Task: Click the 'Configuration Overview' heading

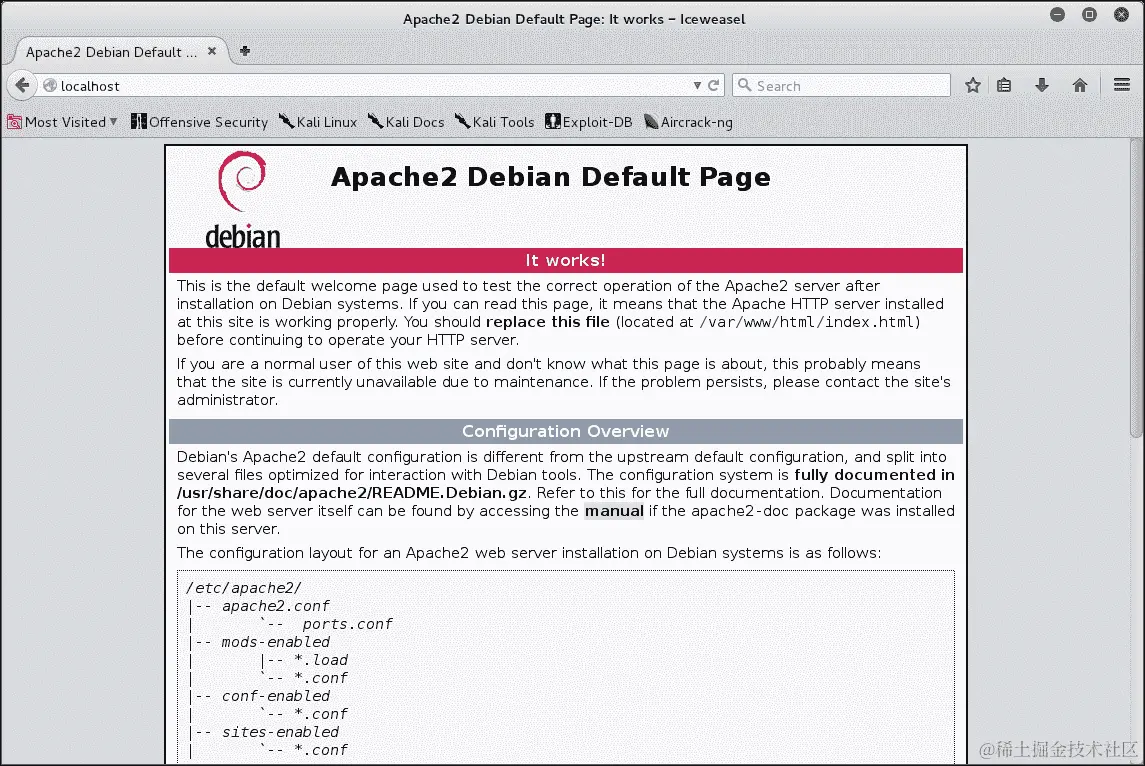Action: click(565, 432)
